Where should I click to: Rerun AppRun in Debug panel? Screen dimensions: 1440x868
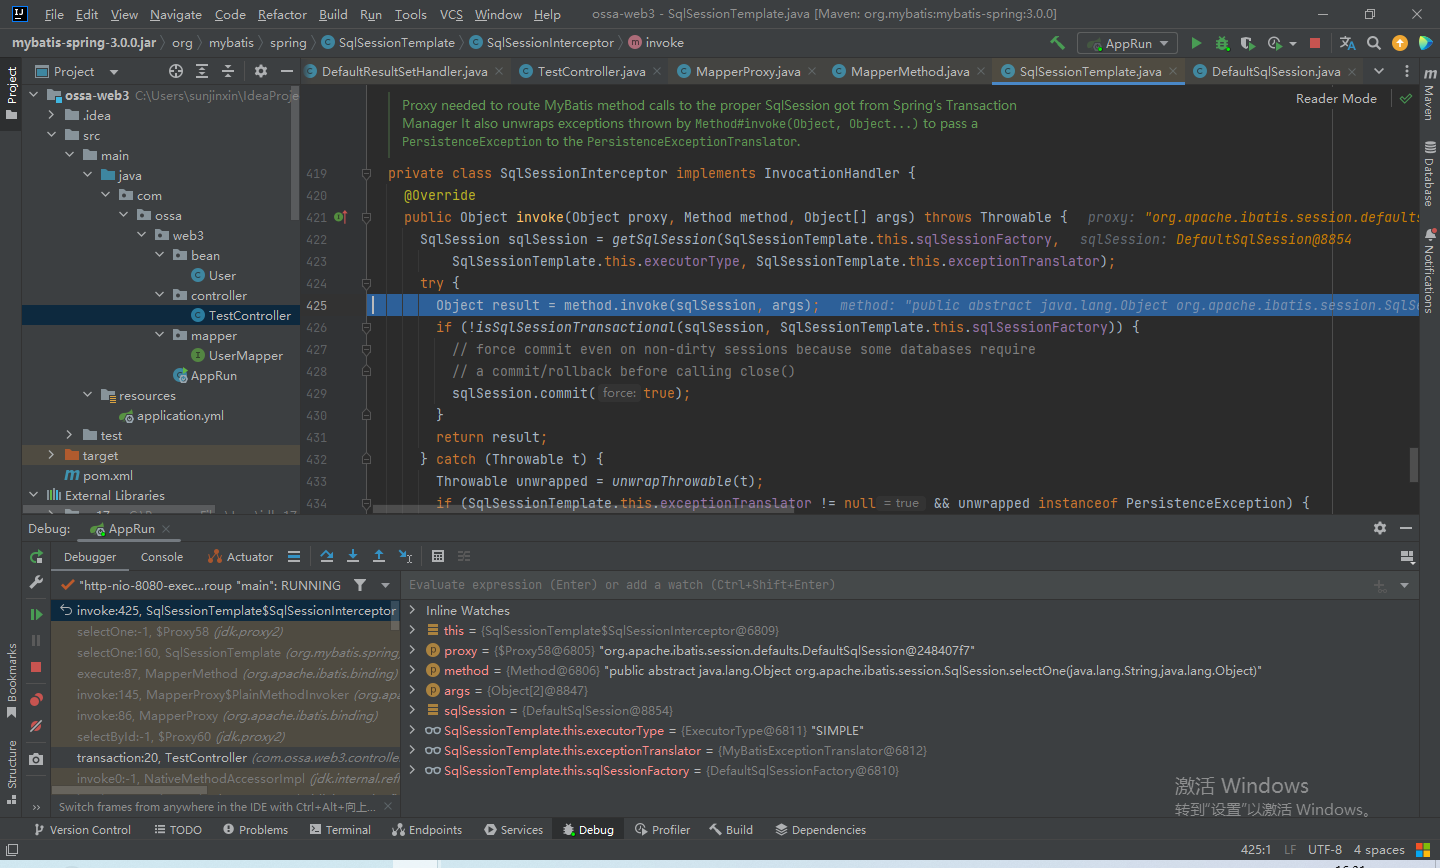click(36, 557)
